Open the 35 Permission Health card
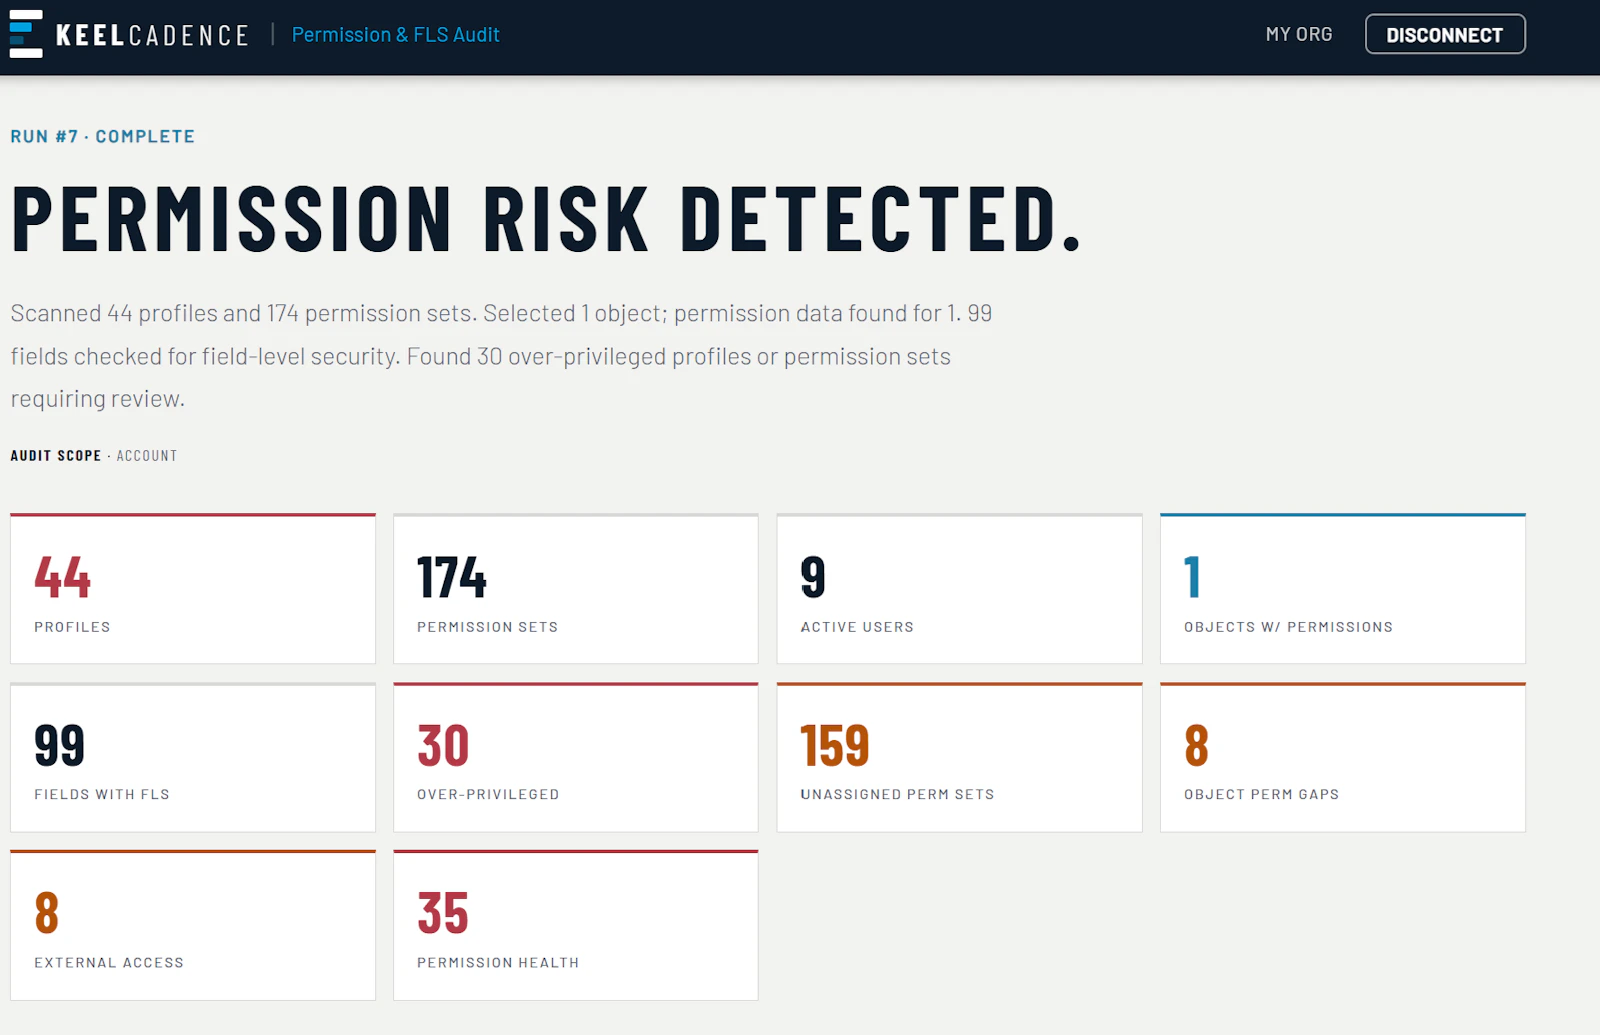Screen dimensions: 1600x1035 point(576,925)
